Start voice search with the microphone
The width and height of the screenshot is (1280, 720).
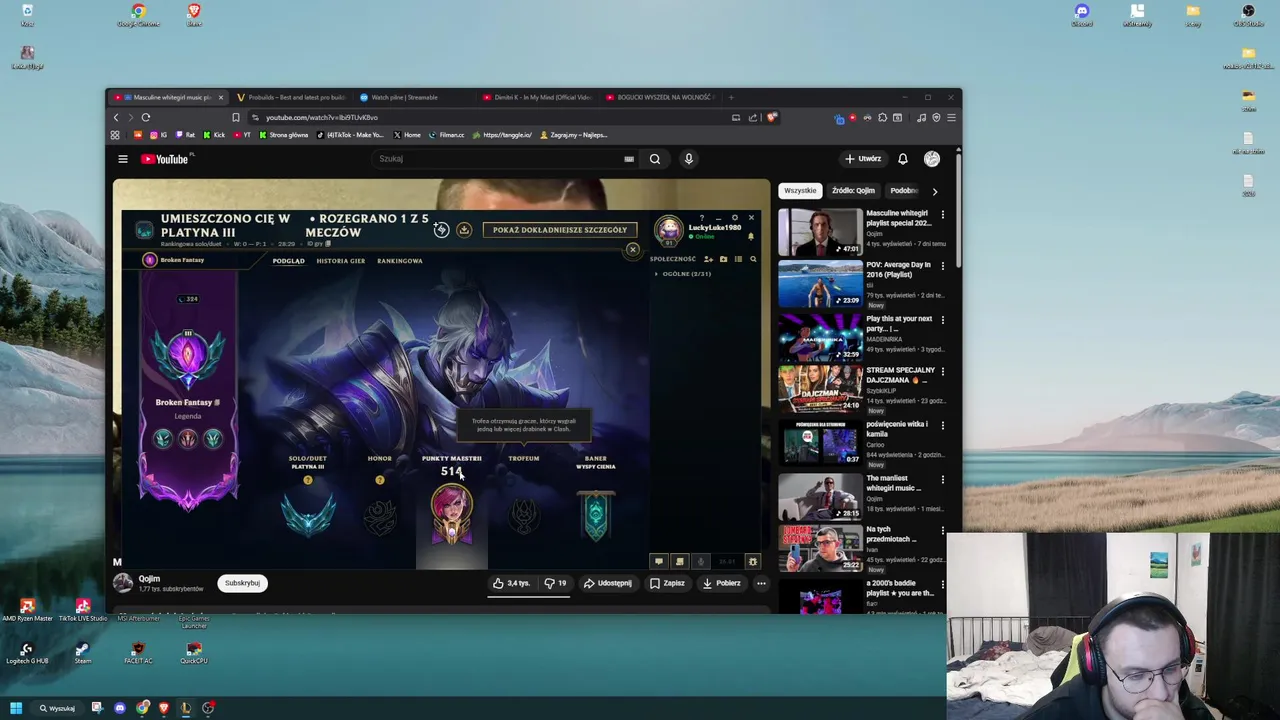coord(688,159)
